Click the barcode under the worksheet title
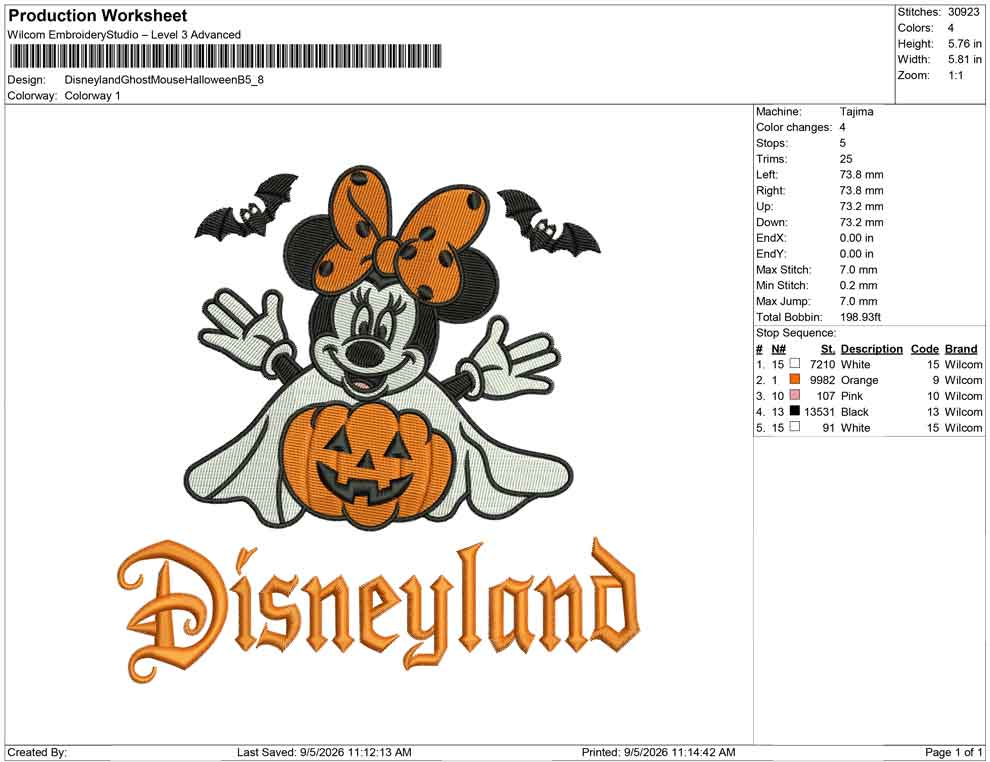The width and height of the screenshot is (990, 762). coord(225,56)
